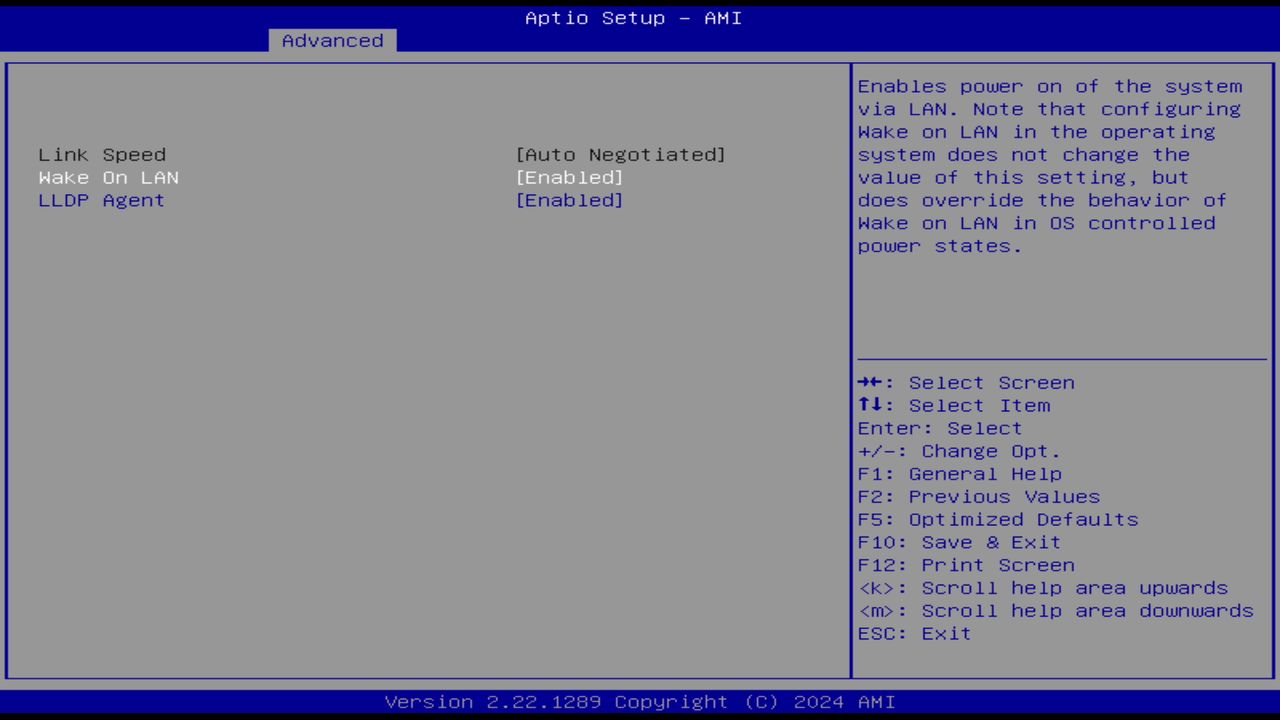Screen dimensions: 1280x720
Task: Click the Version 2.22.1289 copyright footer
Action: point(640,702)
